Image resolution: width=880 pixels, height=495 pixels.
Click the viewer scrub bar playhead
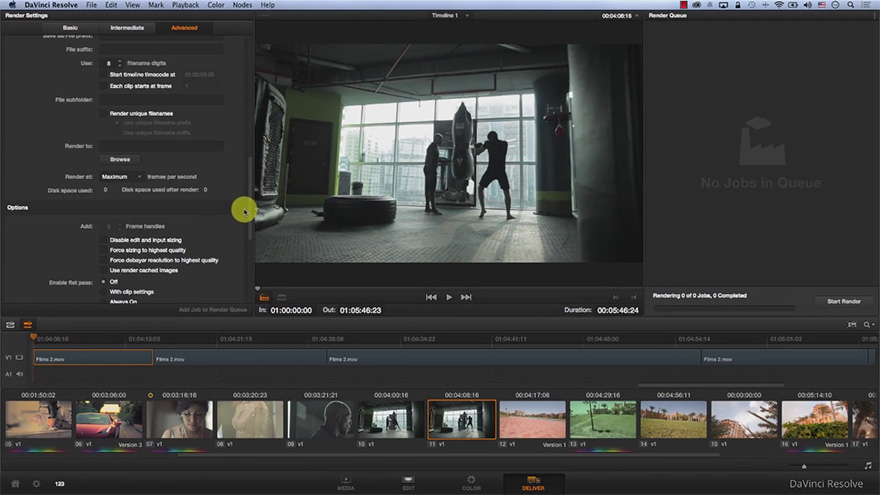(x=258, y=288)
